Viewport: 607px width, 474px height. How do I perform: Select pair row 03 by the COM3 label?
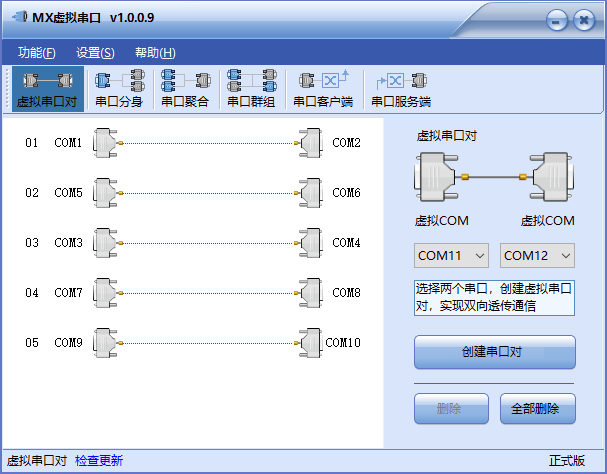coord(68,243)
